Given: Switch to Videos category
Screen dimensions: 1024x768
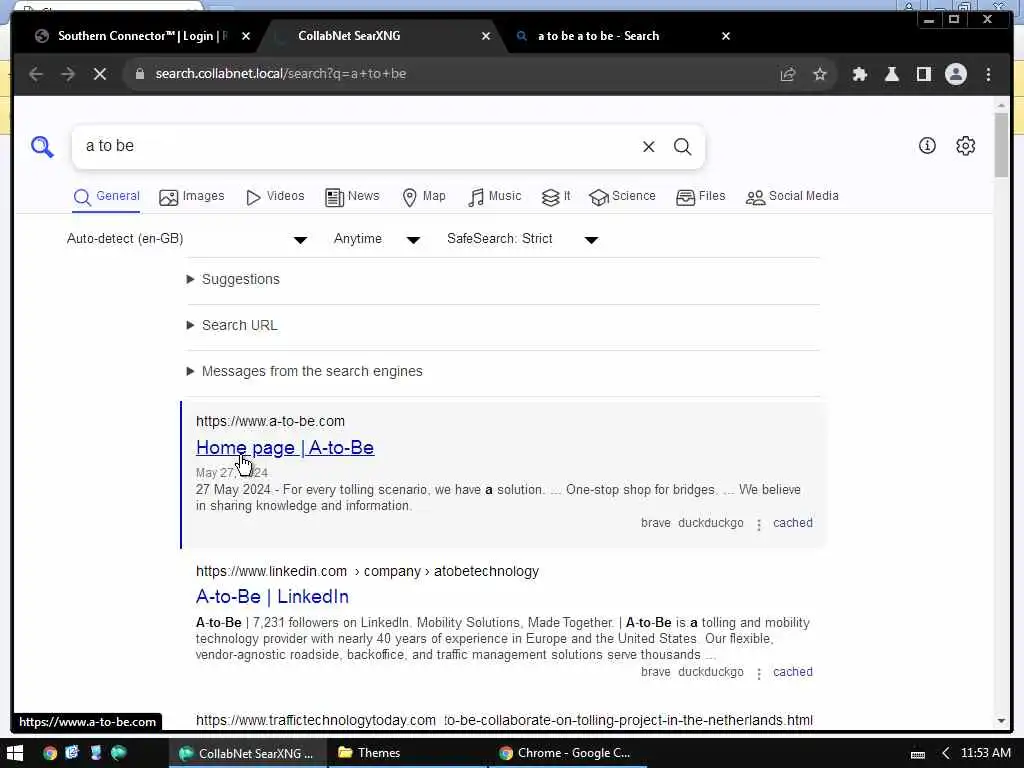Looking at the screenshot, I should pos(275,197).
